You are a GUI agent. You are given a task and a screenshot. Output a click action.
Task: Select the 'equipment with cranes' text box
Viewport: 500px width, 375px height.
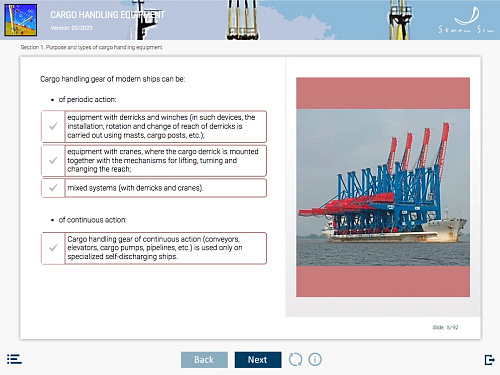point(166,160)
